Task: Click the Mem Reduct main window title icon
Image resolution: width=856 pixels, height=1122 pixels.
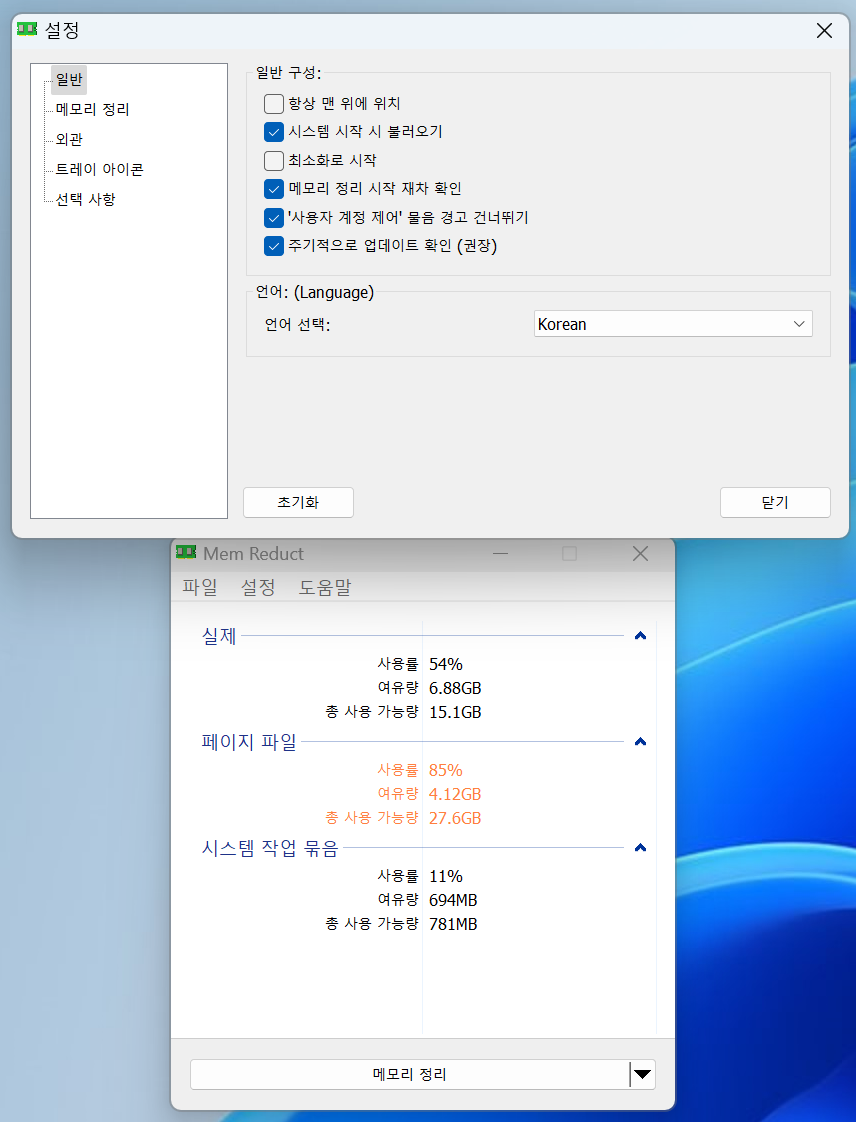Action: tap(186, 552)
